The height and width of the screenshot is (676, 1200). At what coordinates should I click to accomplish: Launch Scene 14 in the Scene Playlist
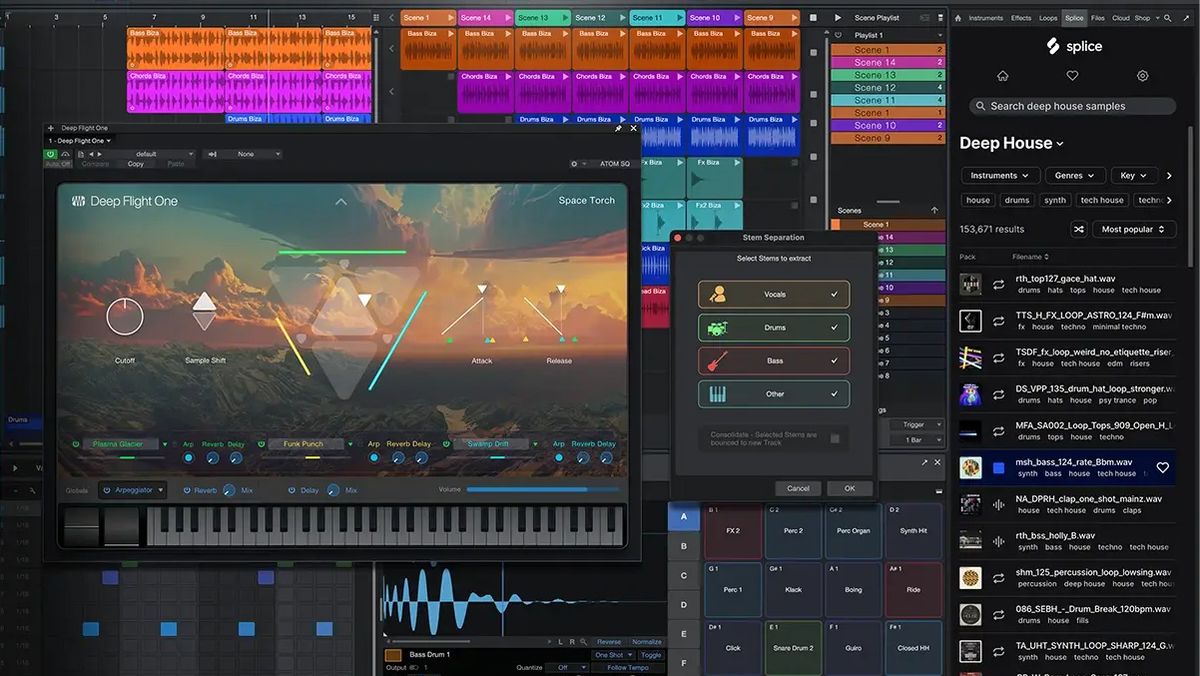[887, 62]
